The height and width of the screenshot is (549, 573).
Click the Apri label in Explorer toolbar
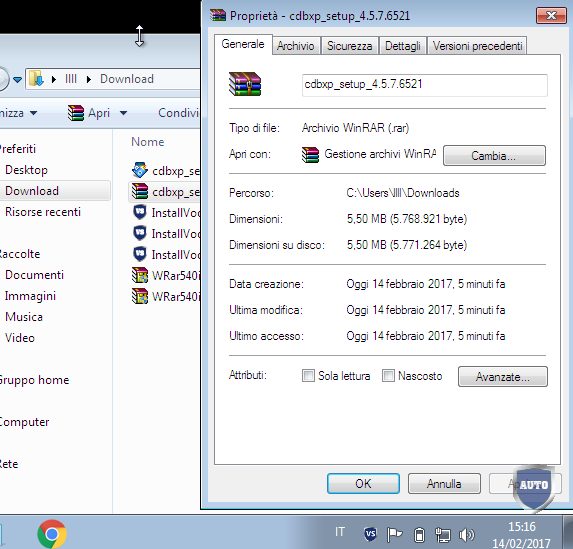point(99,113)
